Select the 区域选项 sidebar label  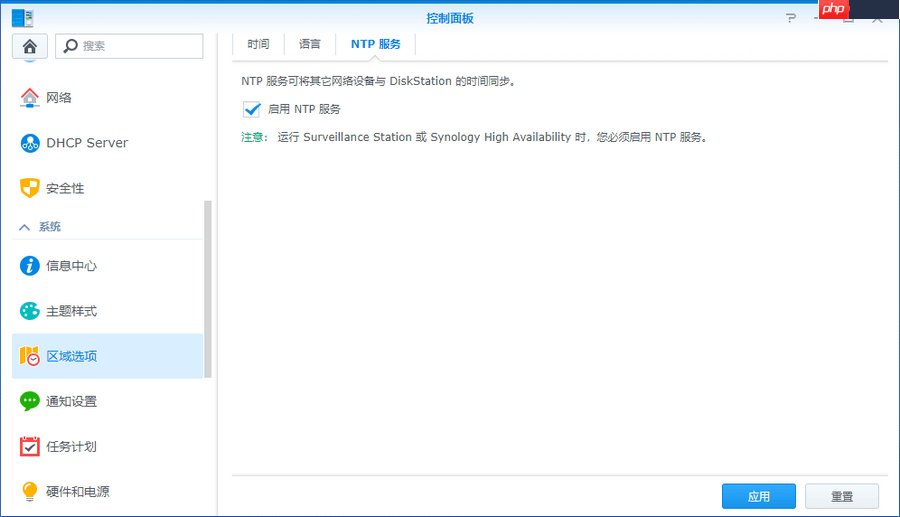click(x=71, y=356)
